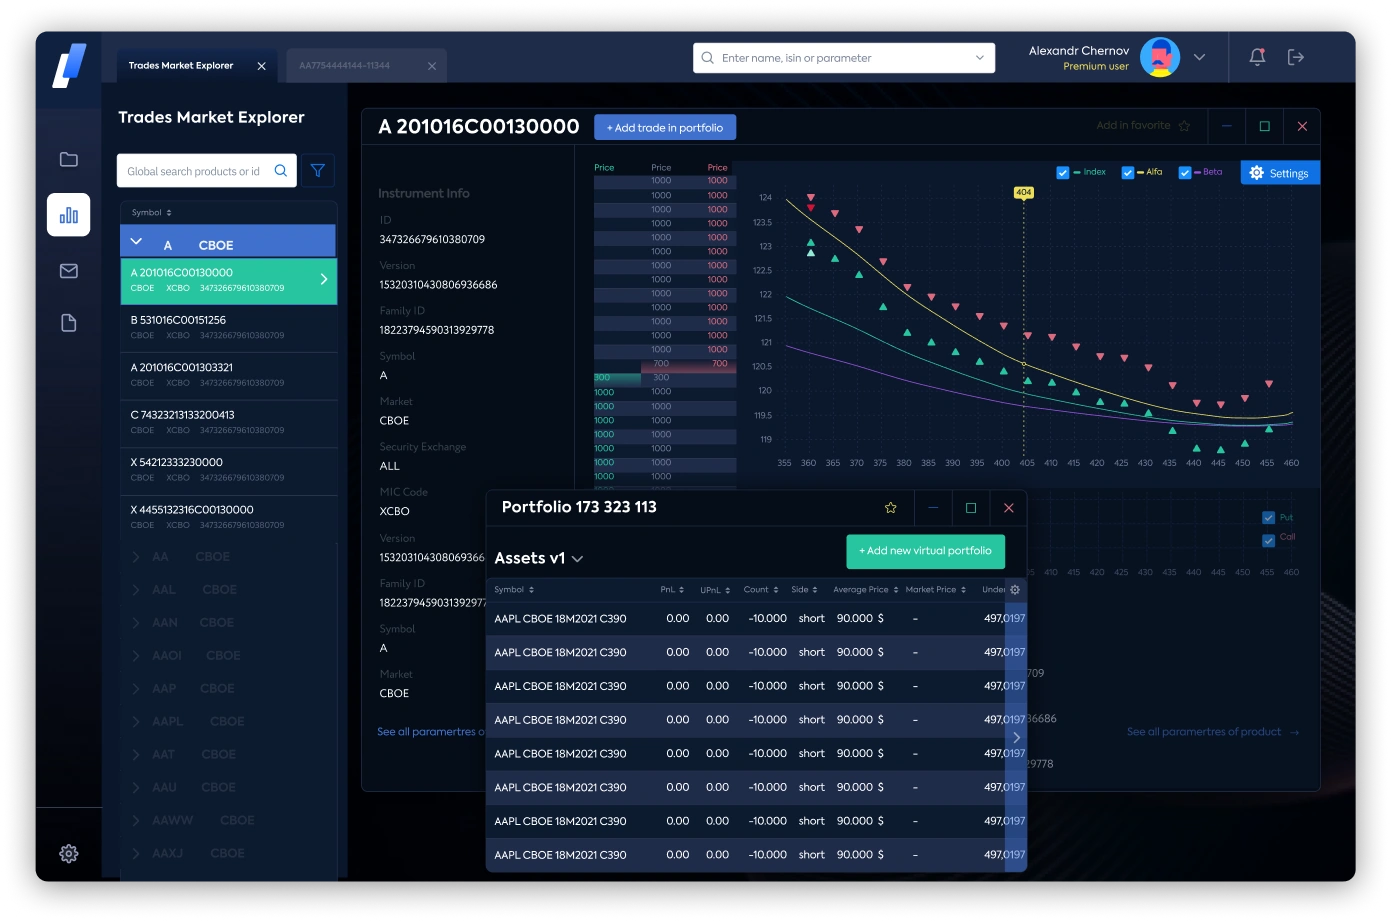
Task: Open the folder icon in left sidebar
Action: [x=69, y=159]
